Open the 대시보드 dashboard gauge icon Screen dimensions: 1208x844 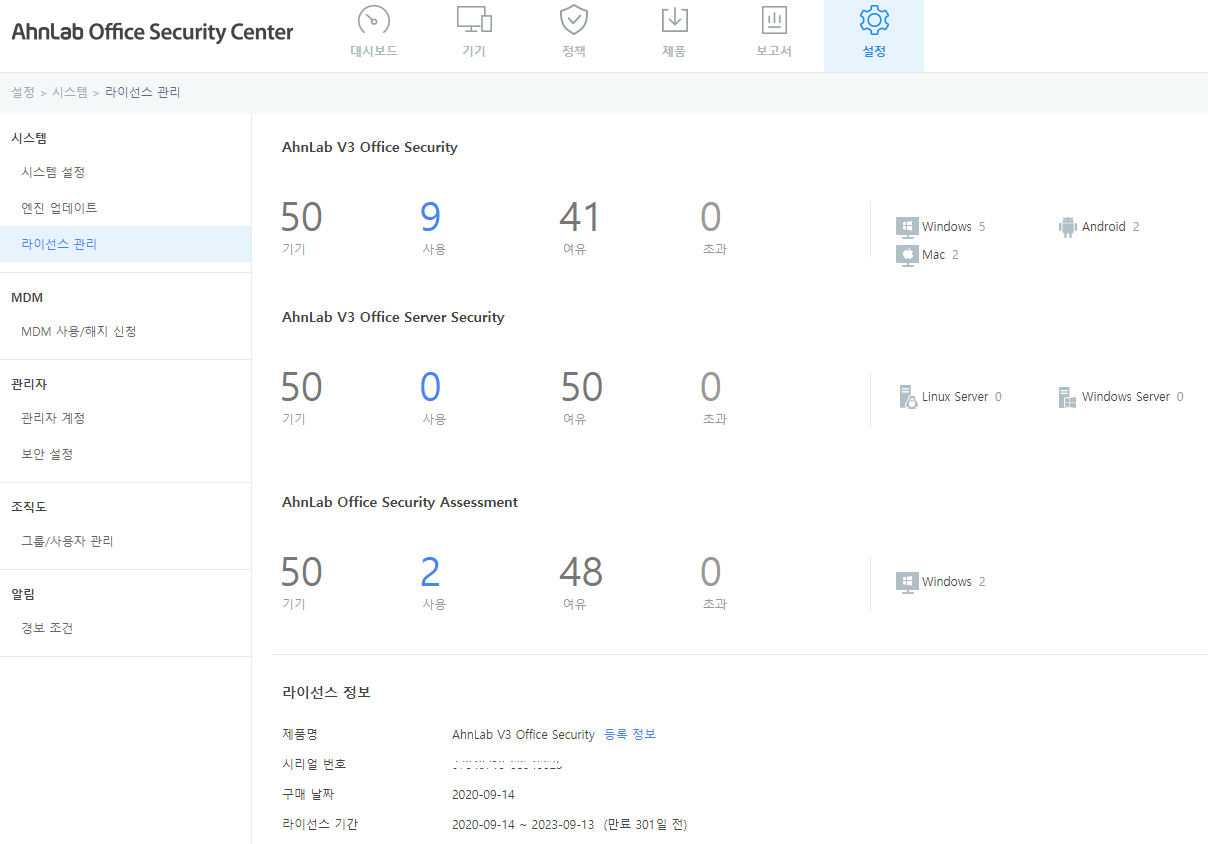pyautogui.click(x=374, y=20)
